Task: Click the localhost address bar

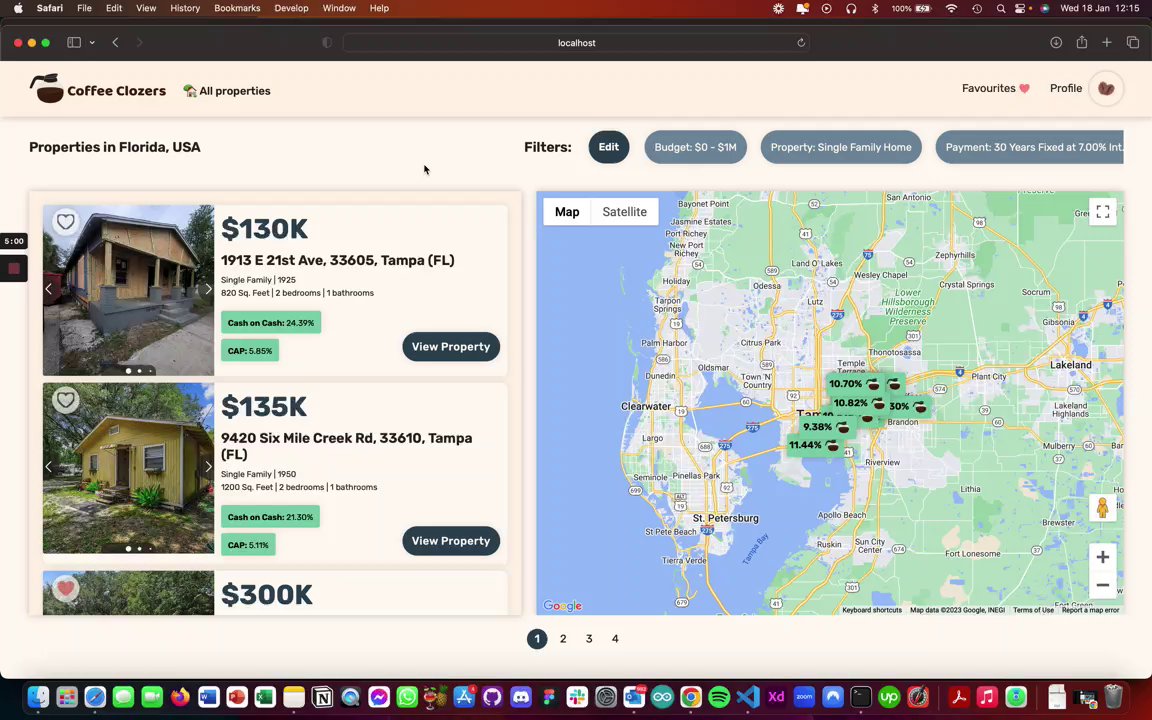Action: click(x=576, y=43)
